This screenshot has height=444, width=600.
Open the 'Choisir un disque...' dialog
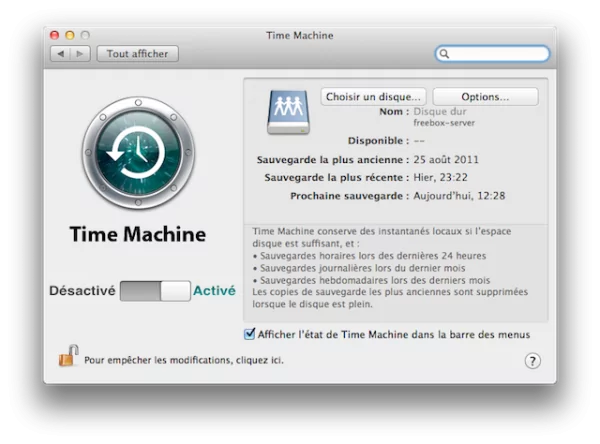(373, 97)
